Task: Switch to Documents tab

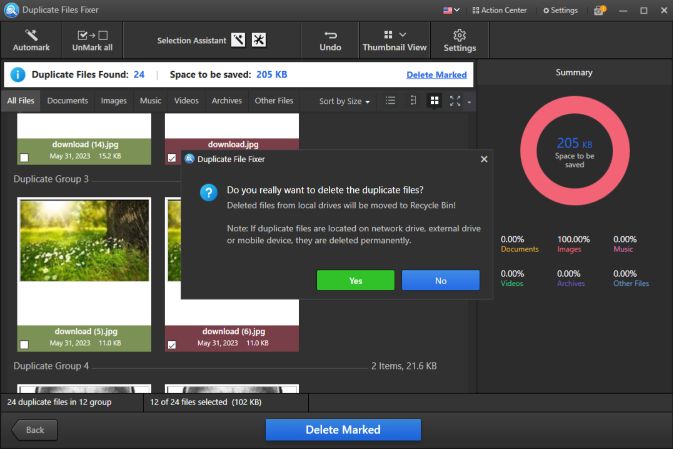Action: [67, 100]
